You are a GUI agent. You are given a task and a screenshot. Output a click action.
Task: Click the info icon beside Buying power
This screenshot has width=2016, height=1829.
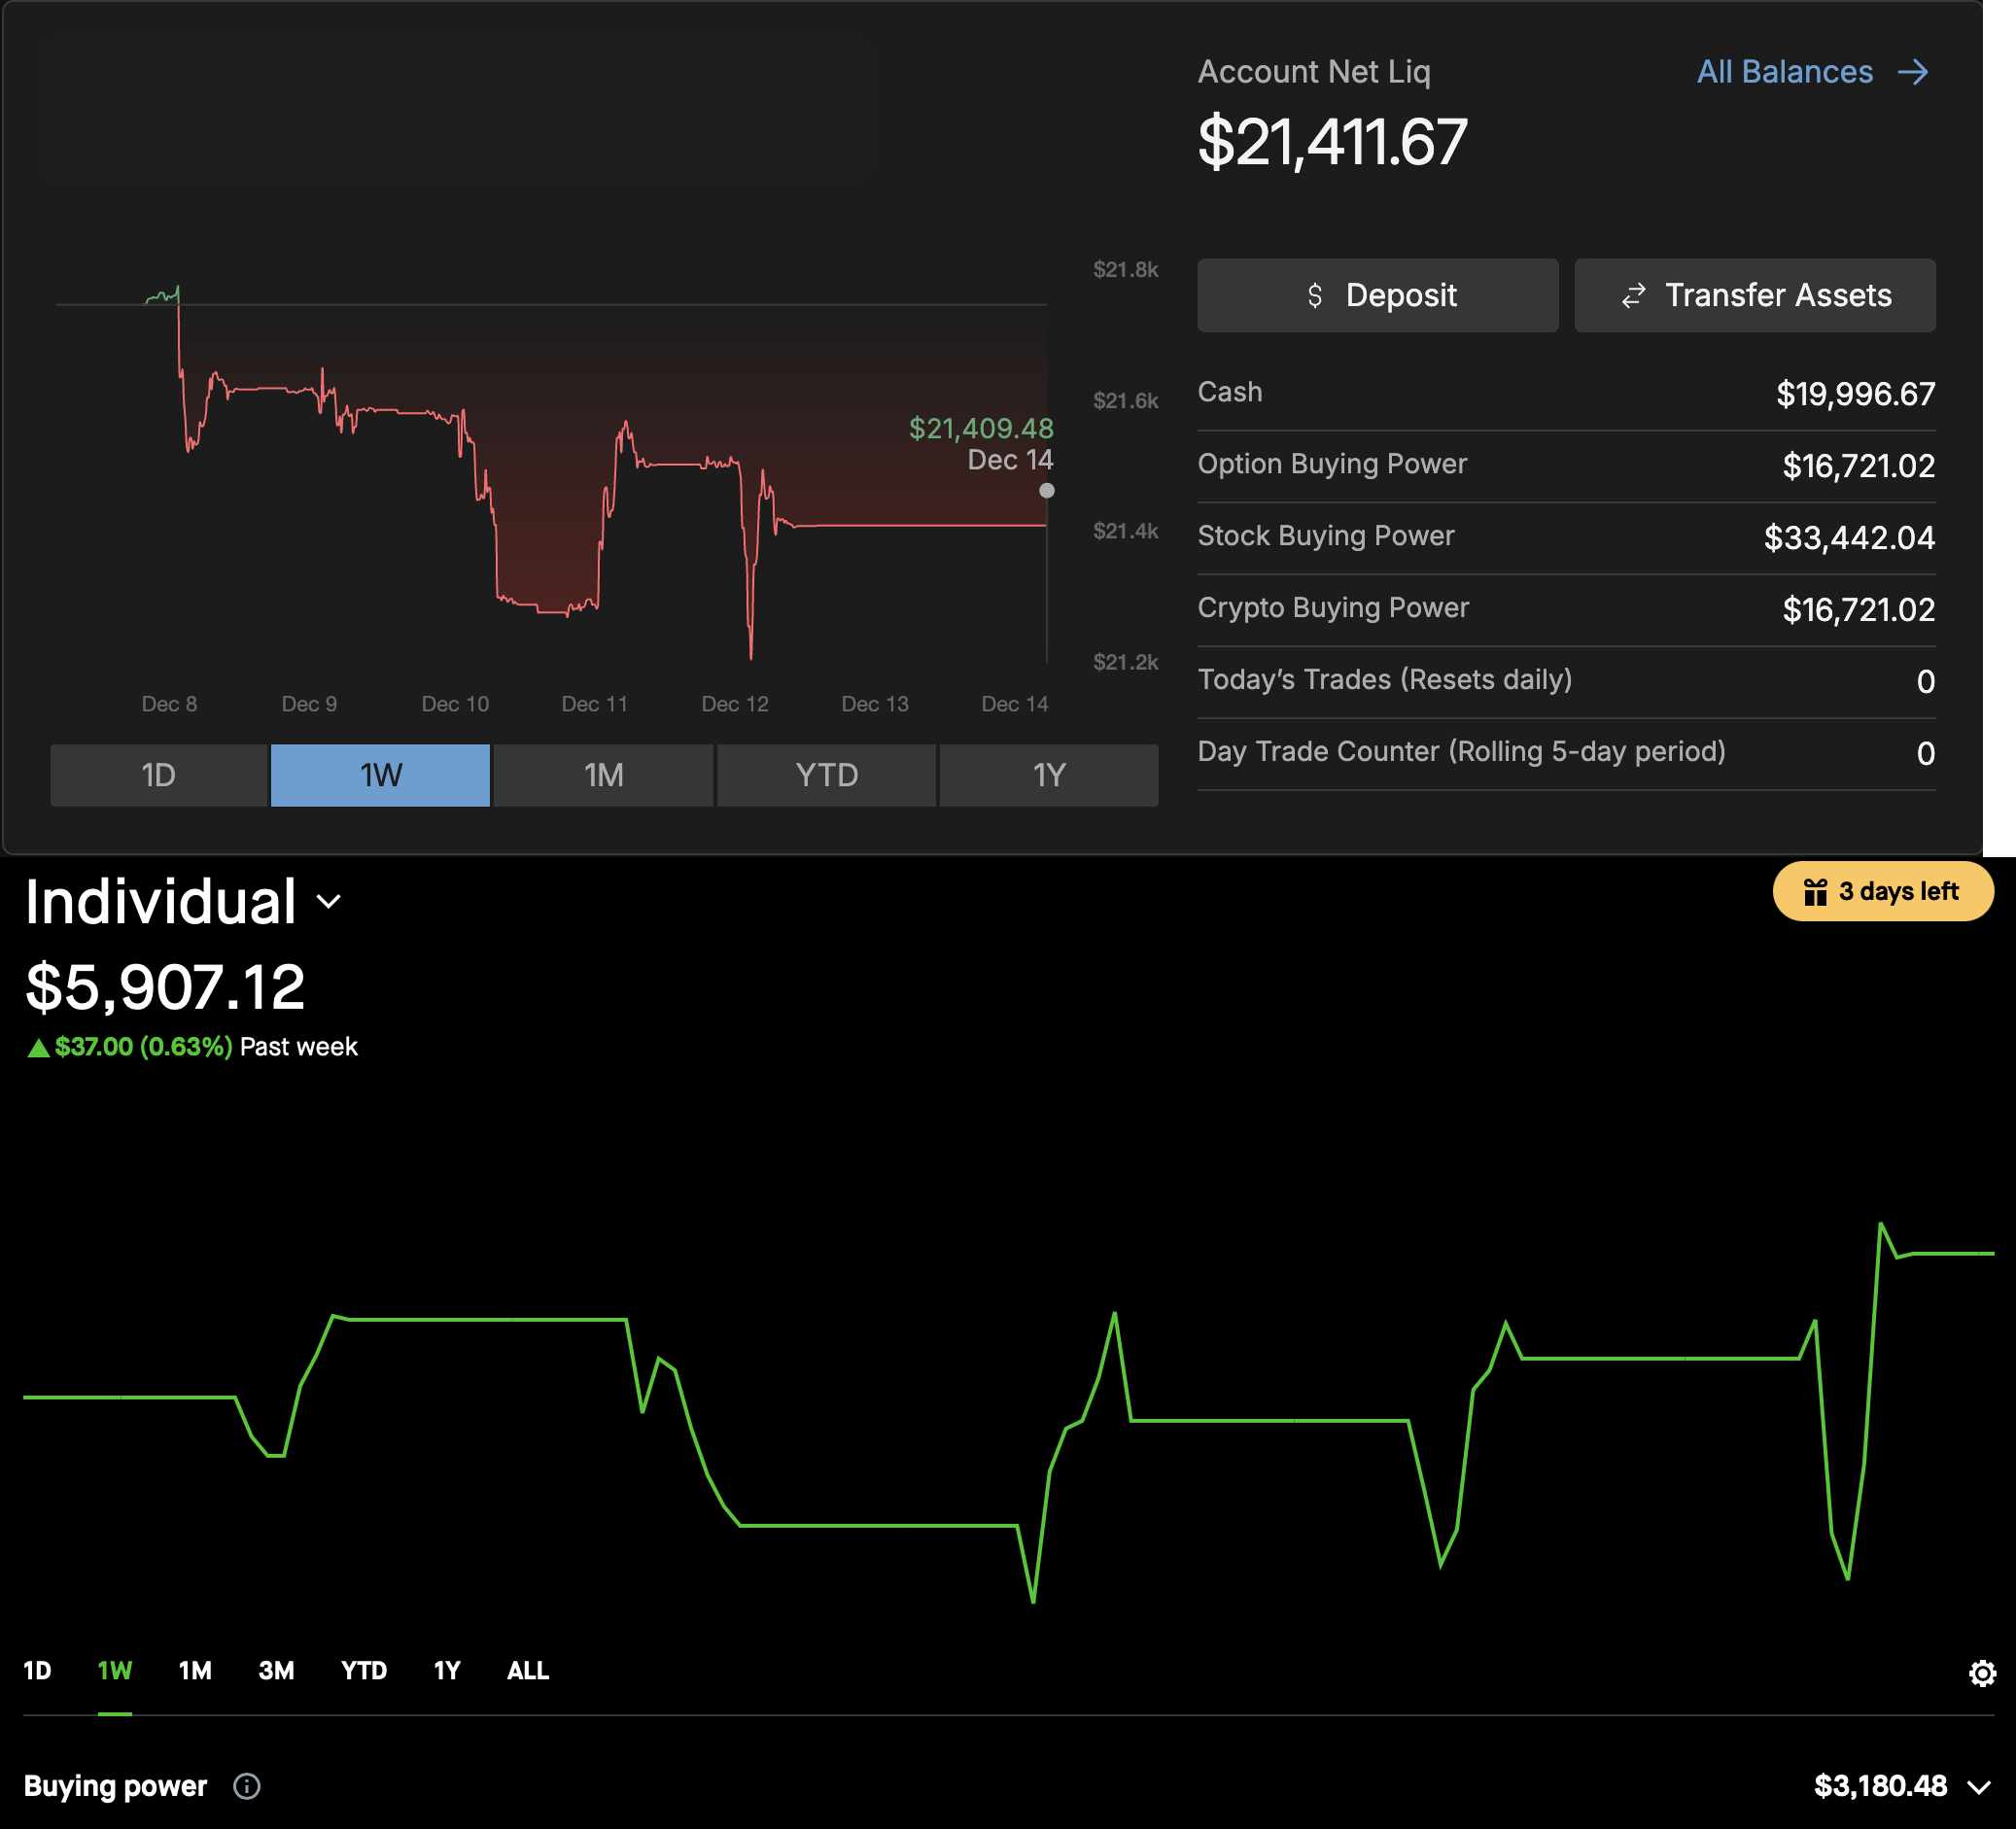tap(247, 1786)
